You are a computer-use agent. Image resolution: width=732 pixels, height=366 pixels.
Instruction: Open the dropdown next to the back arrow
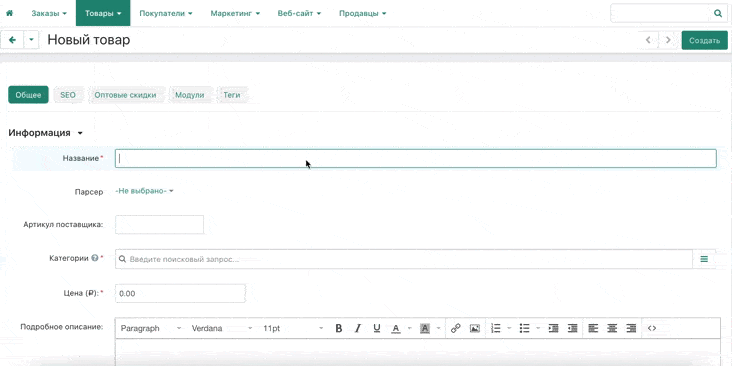click(31, 40)
